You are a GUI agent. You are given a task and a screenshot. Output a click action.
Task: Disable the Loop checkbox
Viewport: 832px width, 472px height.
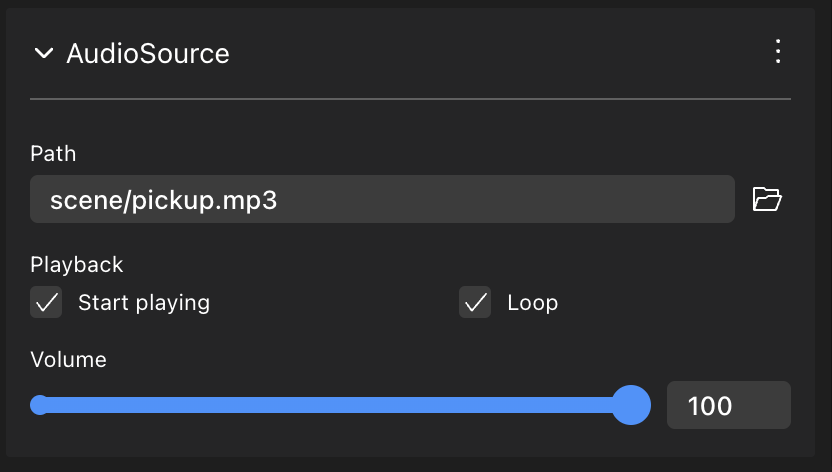pyautogui.click(x=475, y=302)
